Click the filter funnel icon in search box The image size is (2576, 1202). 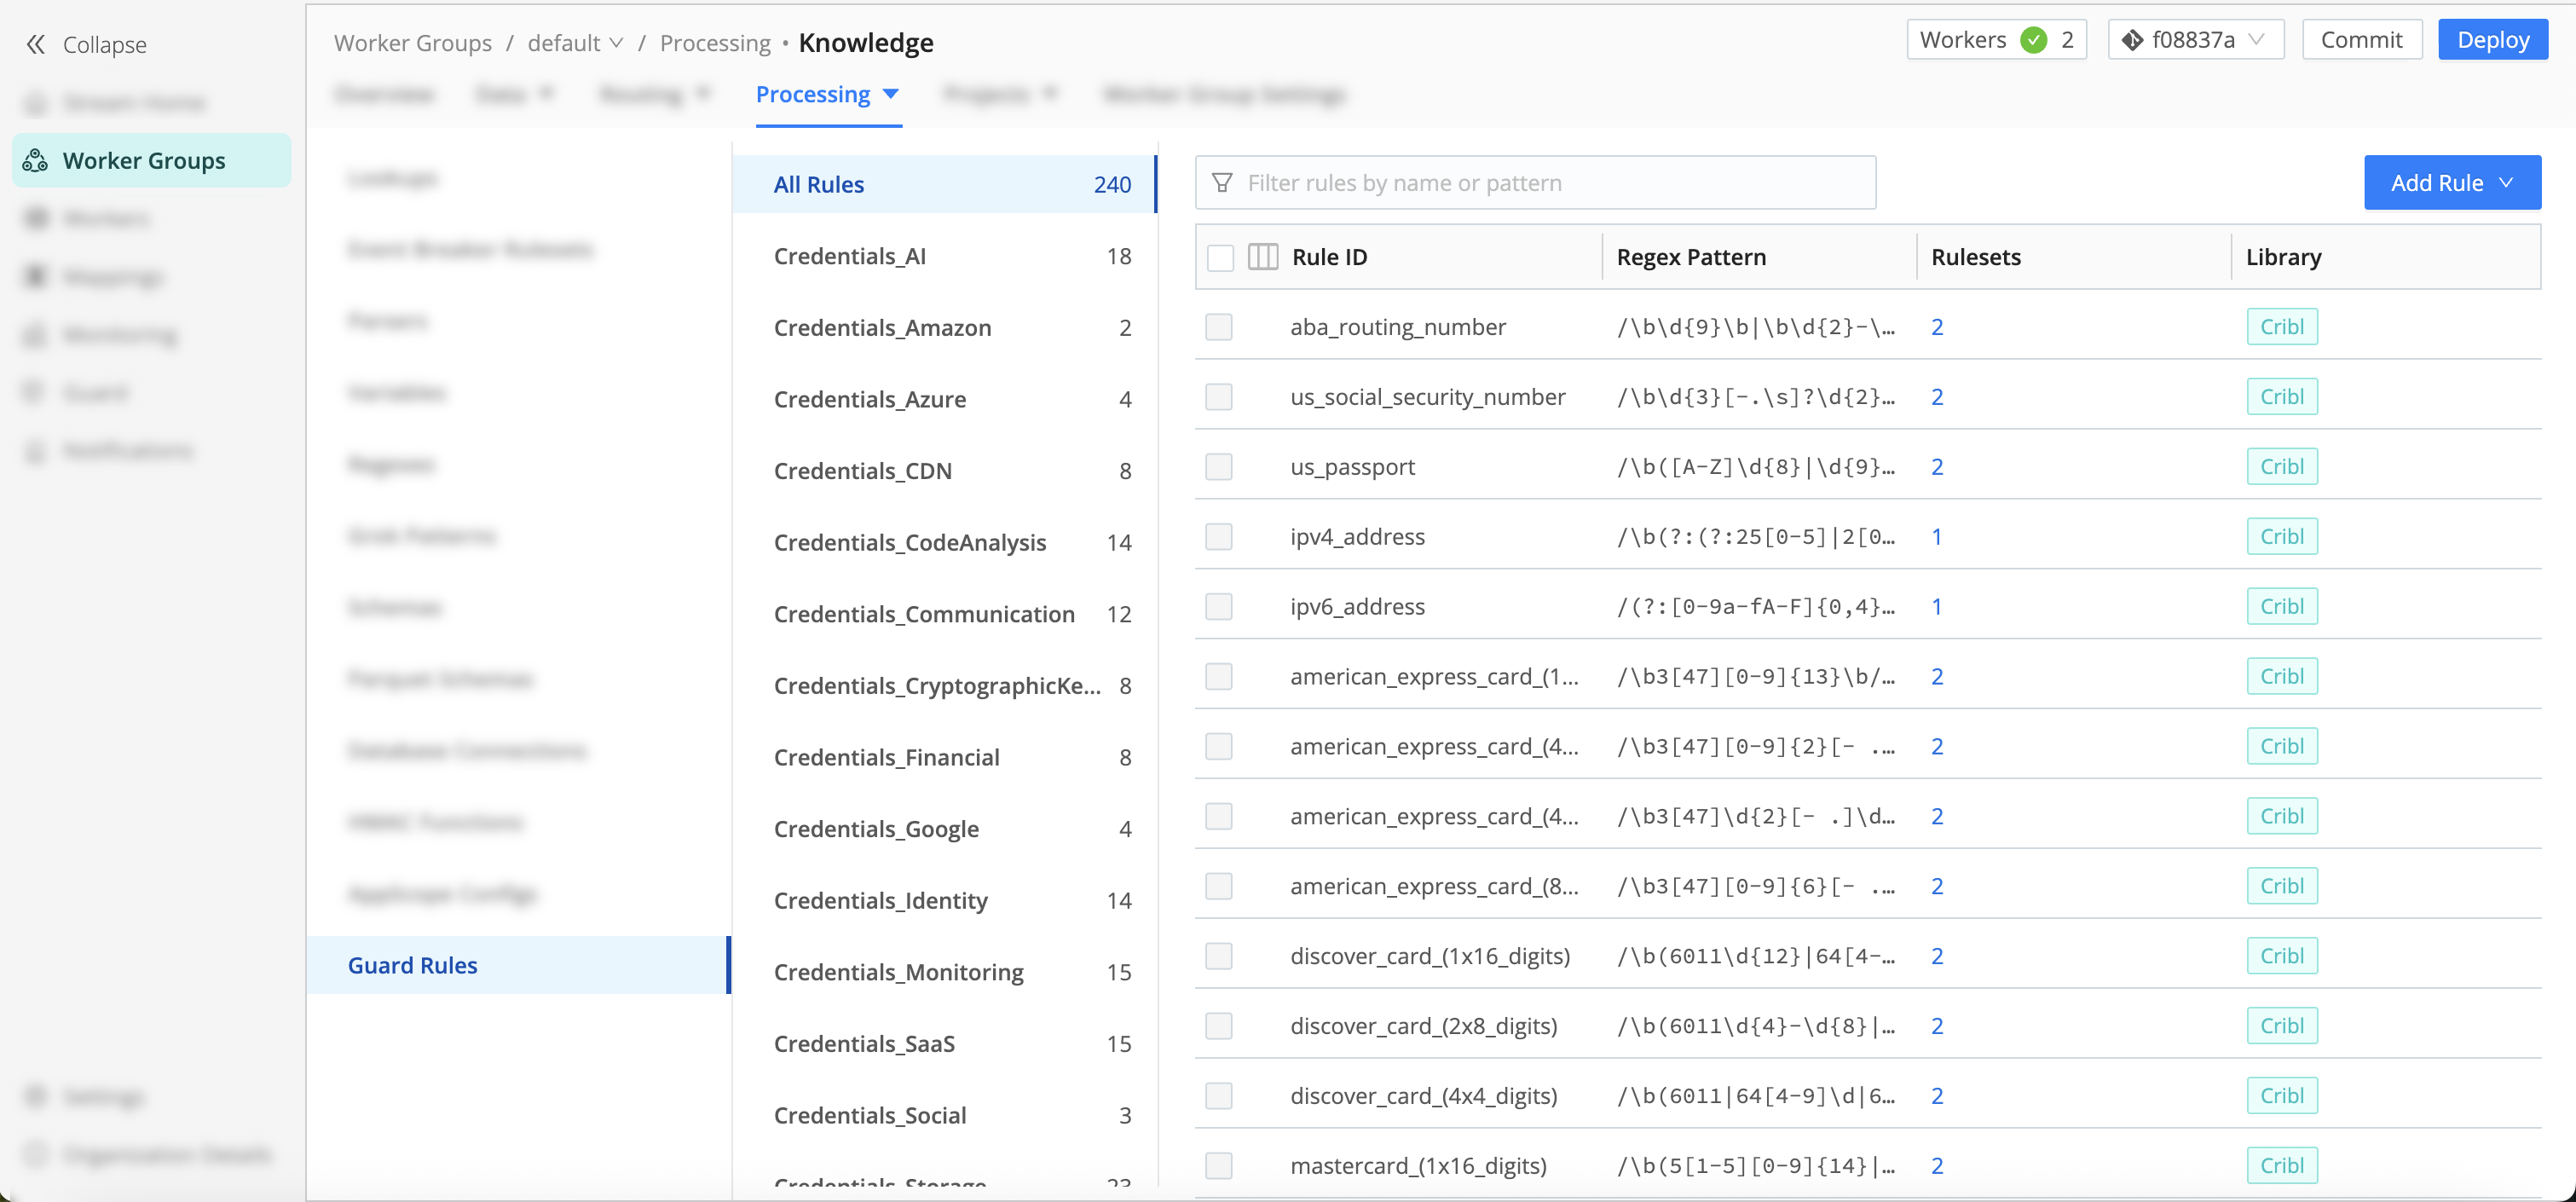(x=1221, y=183)
